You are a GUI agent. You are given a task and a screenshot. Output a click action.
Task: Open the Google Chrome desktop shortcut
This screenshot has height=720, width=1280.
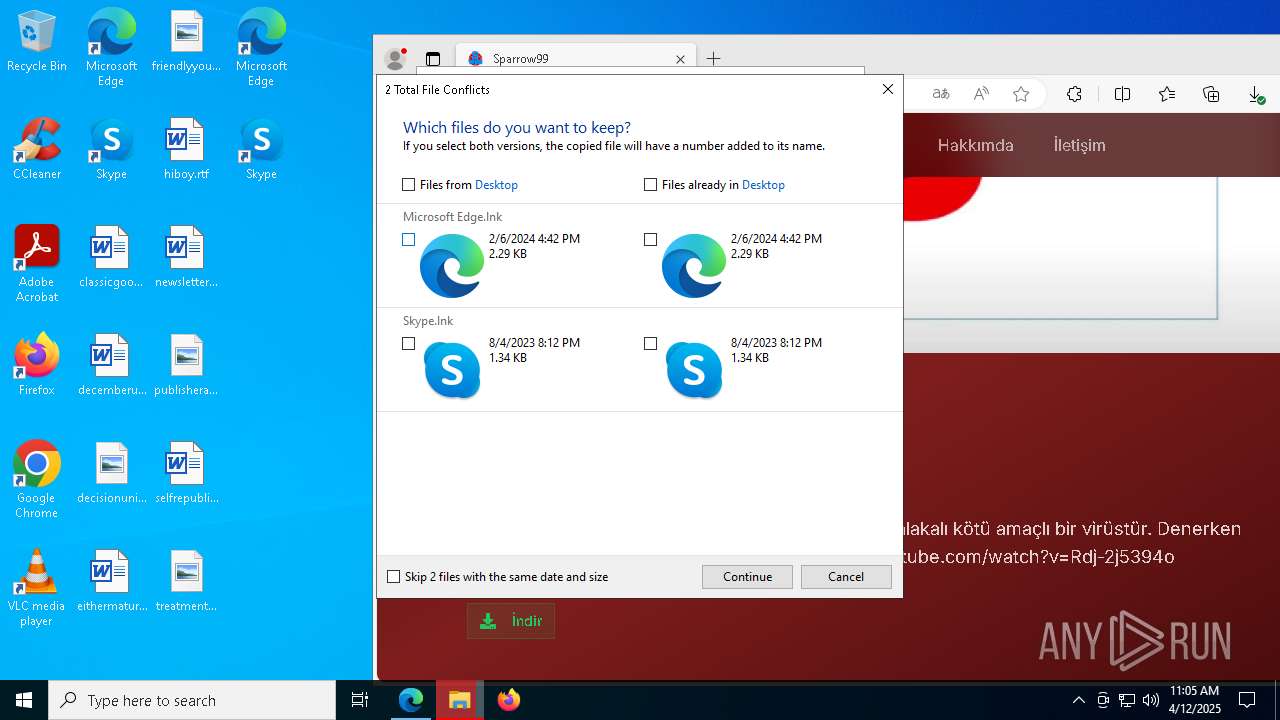coord(37,481)
